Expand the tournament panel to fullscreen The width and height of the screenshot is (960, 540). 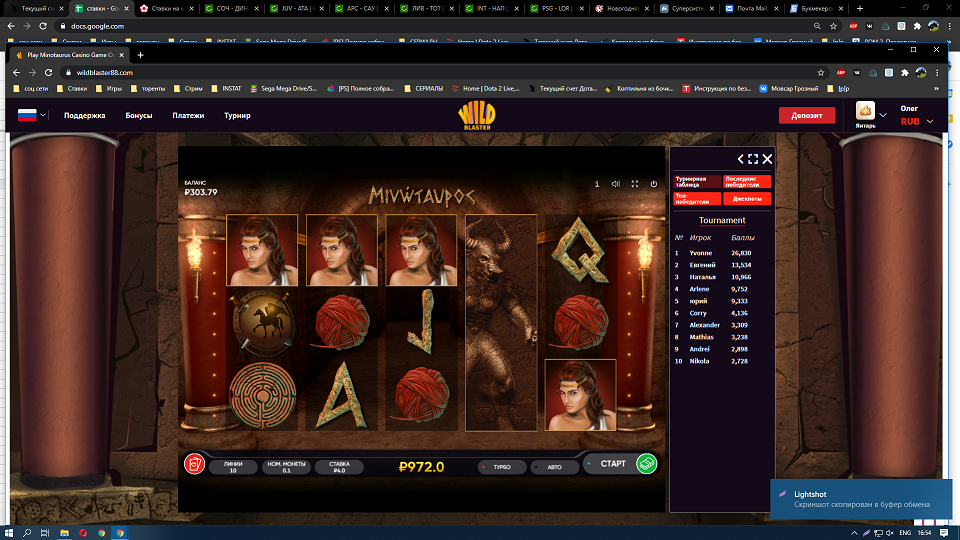click(x=753, y=159)
